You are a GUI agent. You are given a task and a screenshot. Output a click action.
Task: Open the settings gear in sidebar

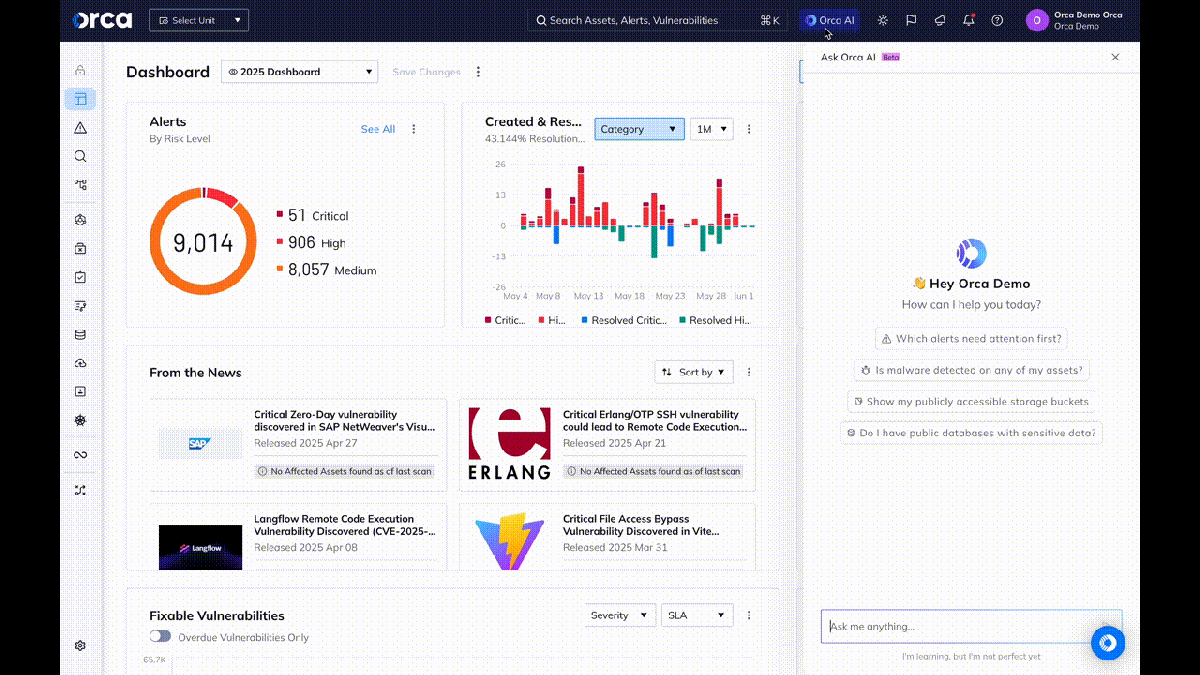[80, 646]
